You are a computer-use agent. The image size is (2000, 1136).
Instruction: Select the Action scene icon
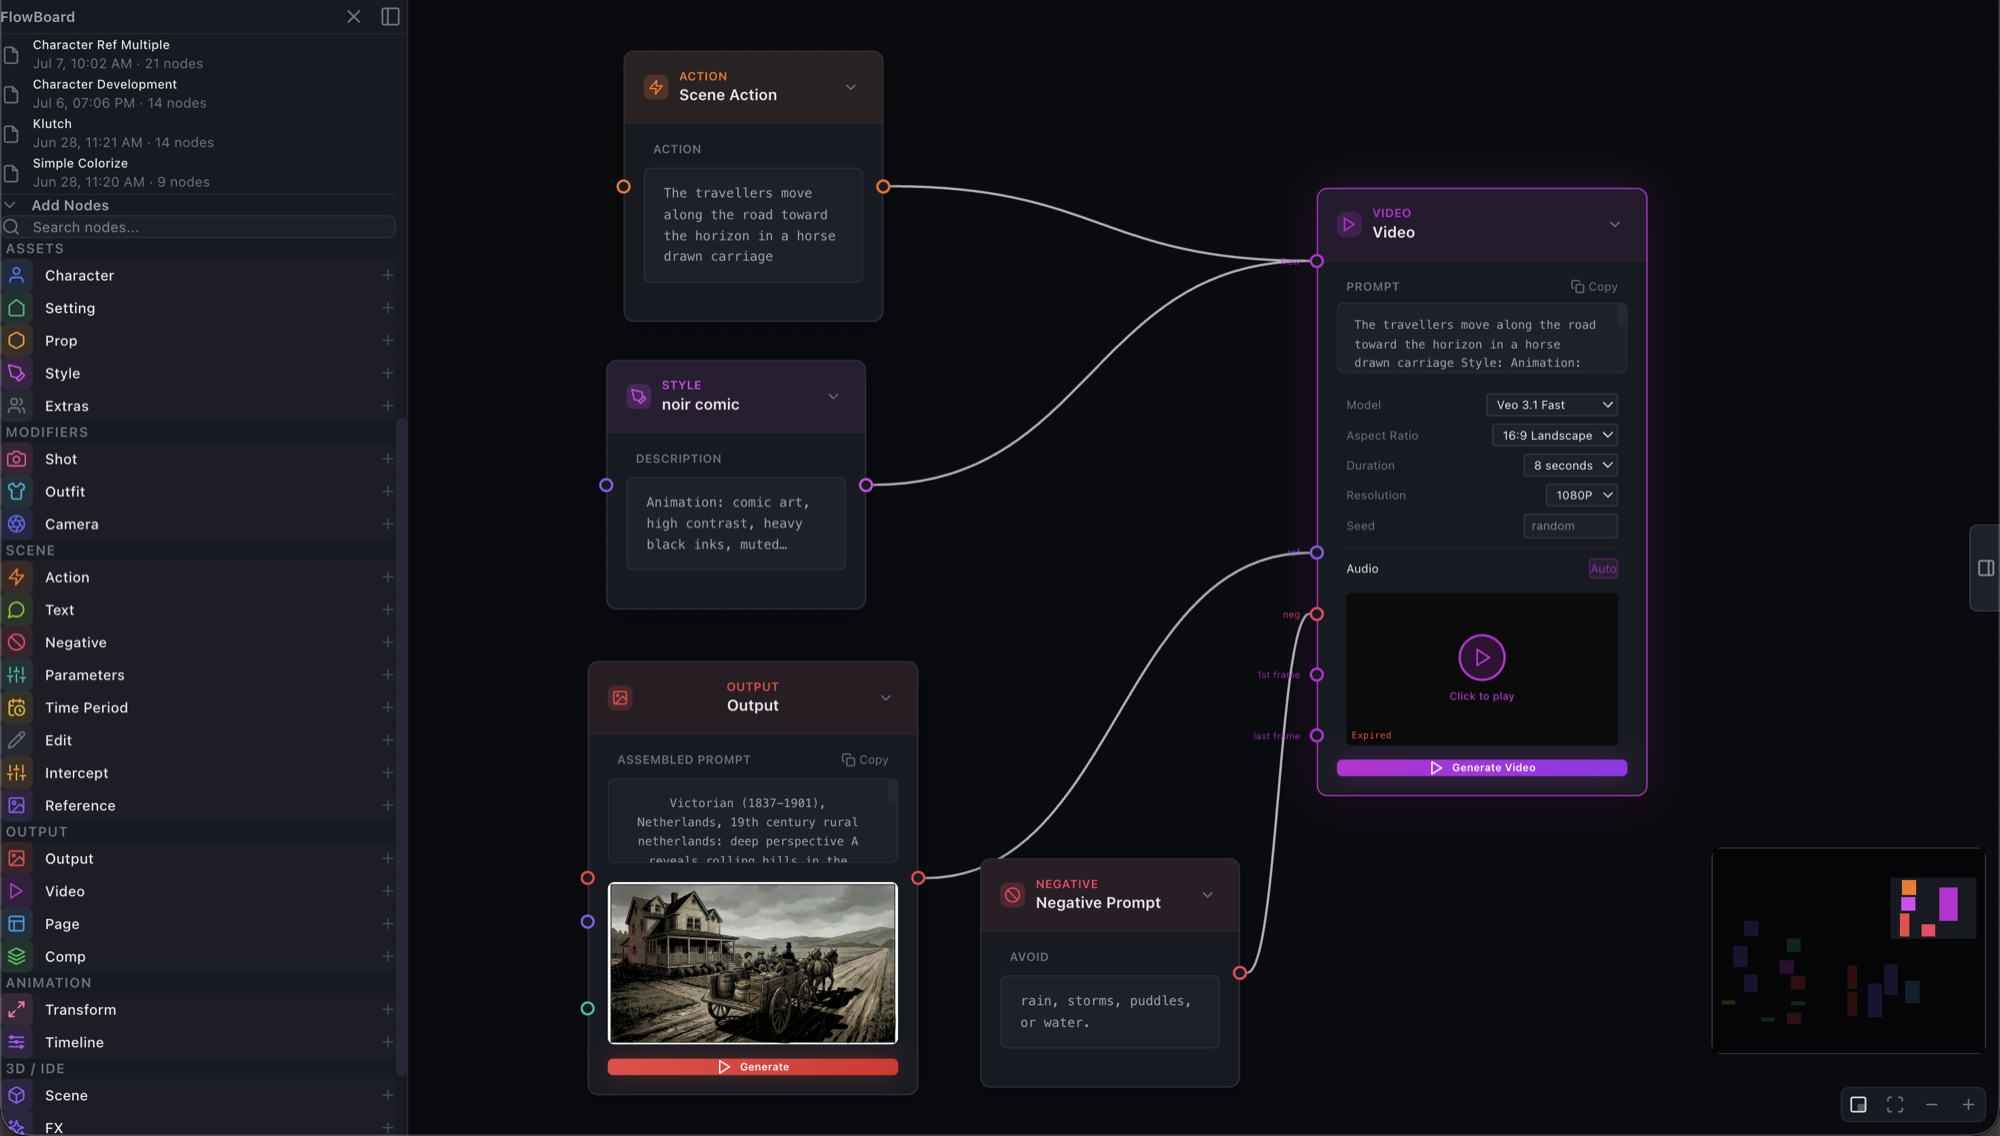[17, 577]
